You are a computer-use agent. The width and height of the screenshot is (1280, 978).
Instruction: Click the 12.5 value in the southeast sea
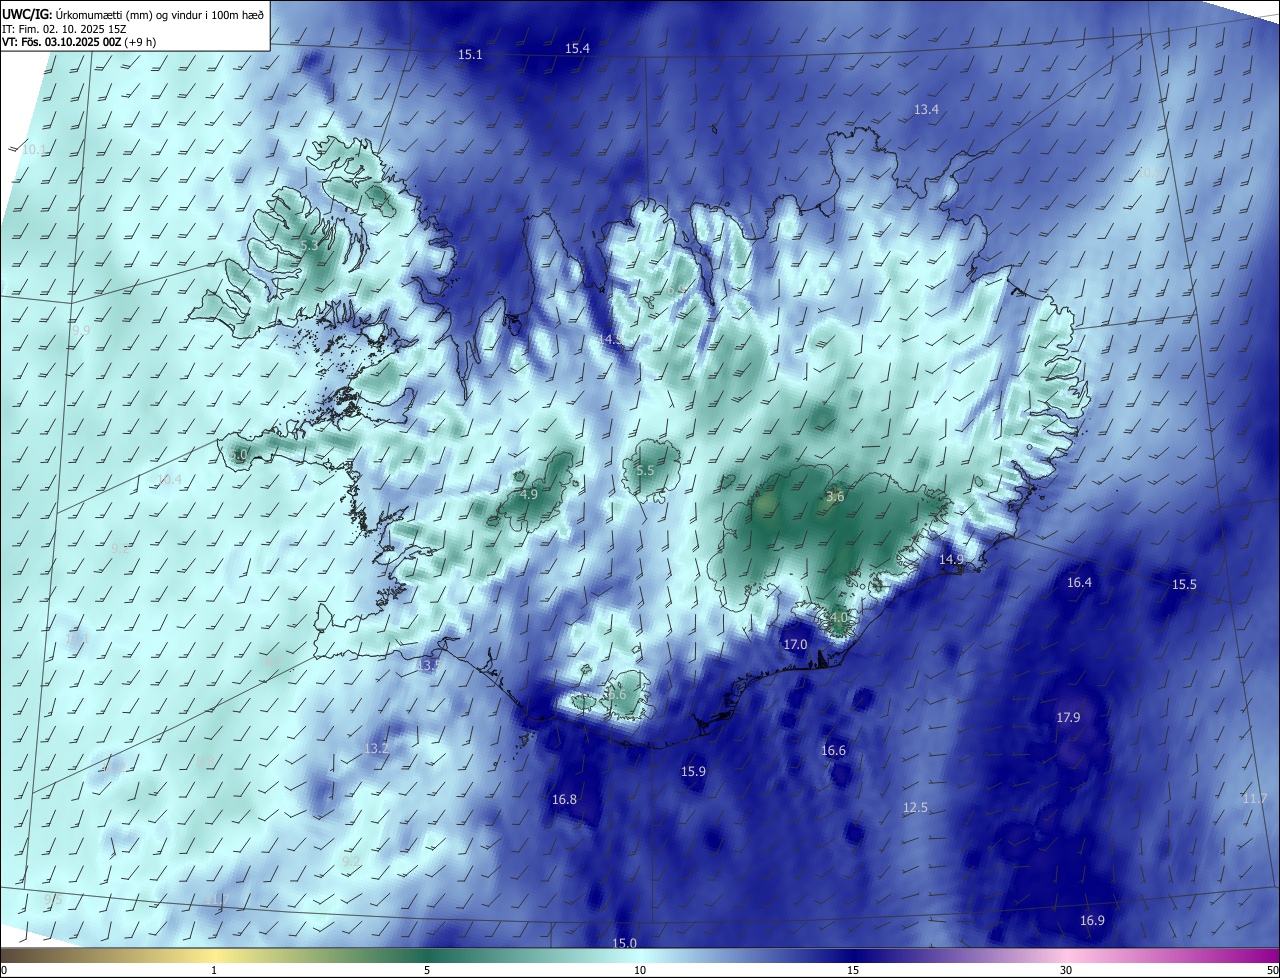click(915, 808)
